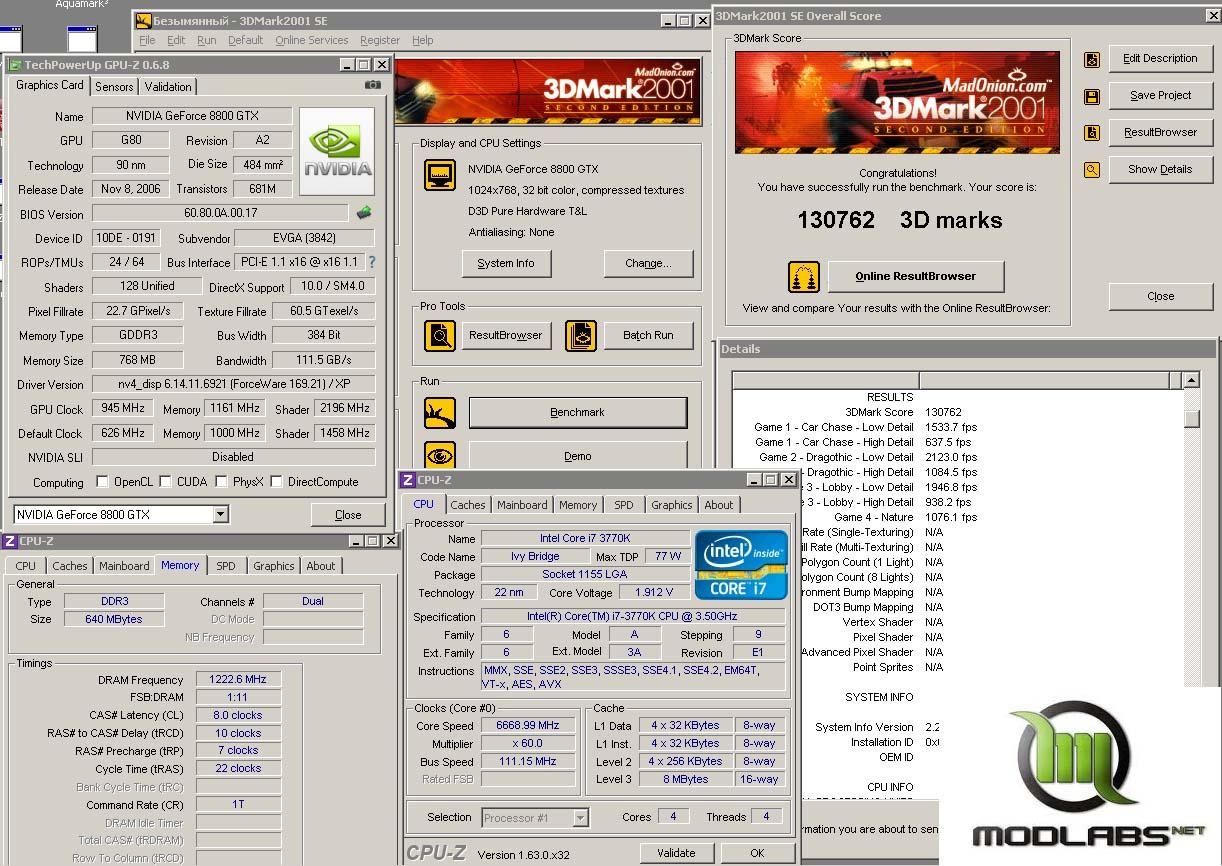Switch to Mainboard tab in front CPU-Z
Image resolution: width=1222 pixels, height=866 pixels.
point(522,505)
